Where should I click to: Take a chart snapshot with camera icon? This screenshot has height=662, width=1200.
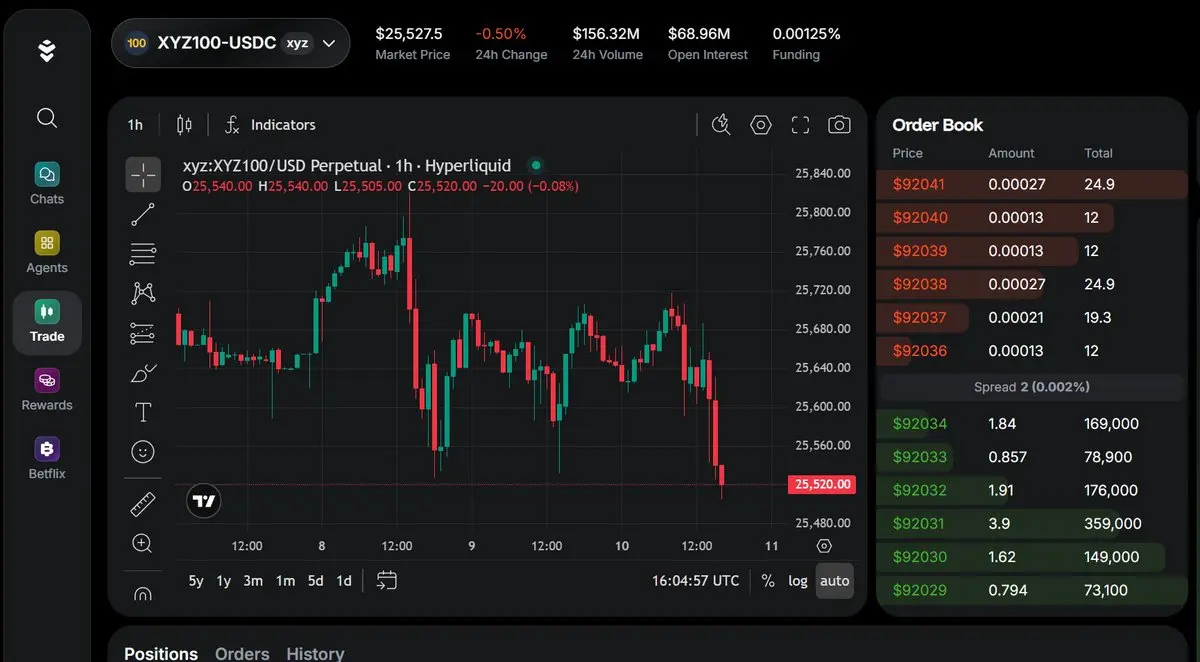coord(839,125)
